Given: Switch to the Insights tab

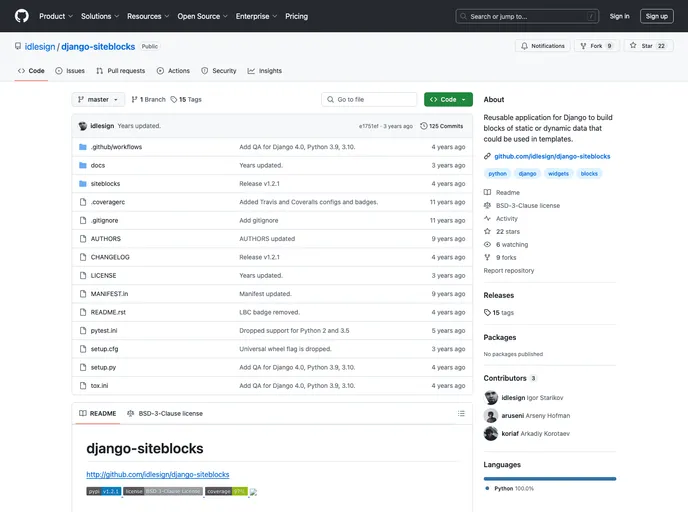Looking at the screenshot, I should pos(265,71).
